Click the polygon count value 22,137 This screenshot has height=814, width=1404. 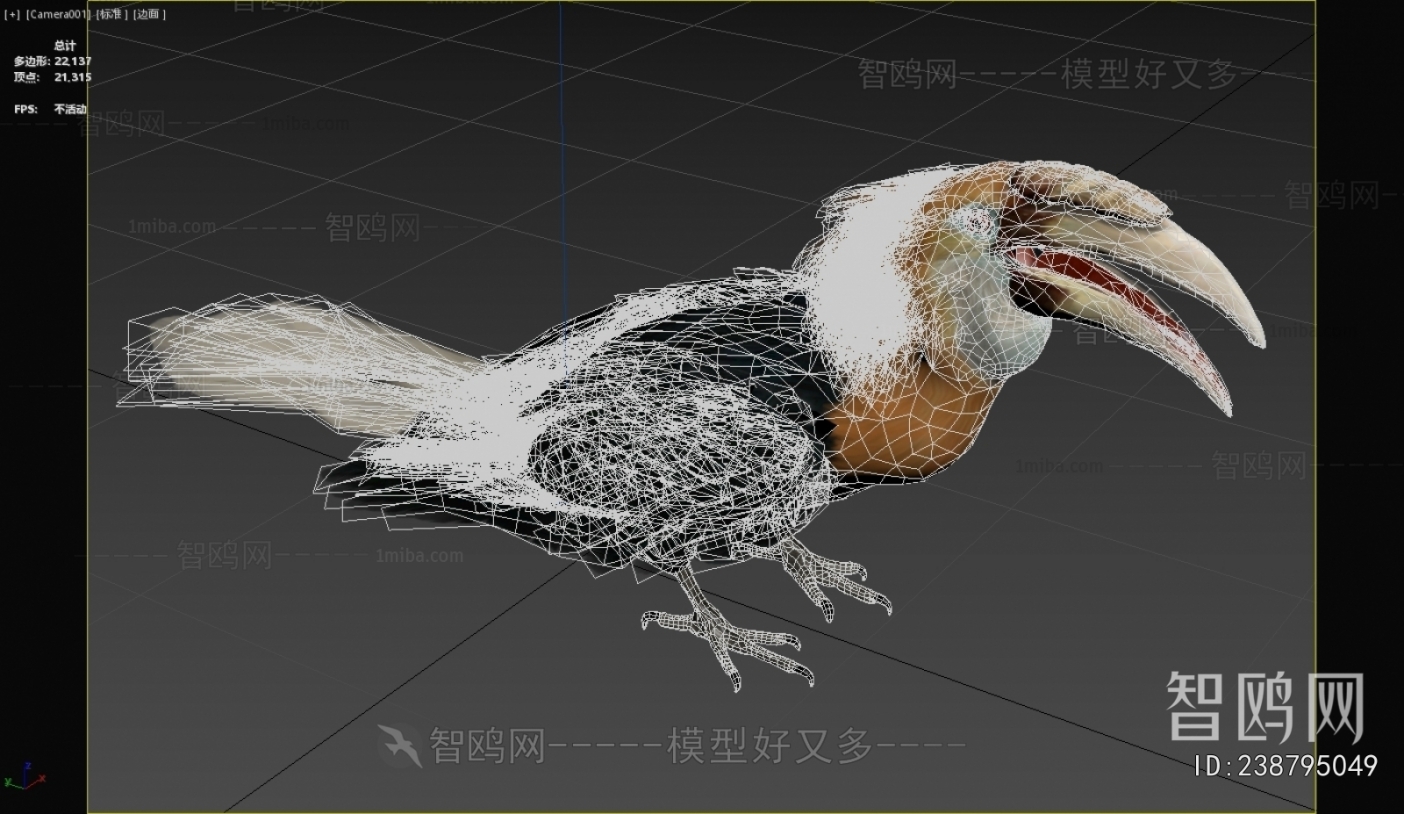coord(73,61)
